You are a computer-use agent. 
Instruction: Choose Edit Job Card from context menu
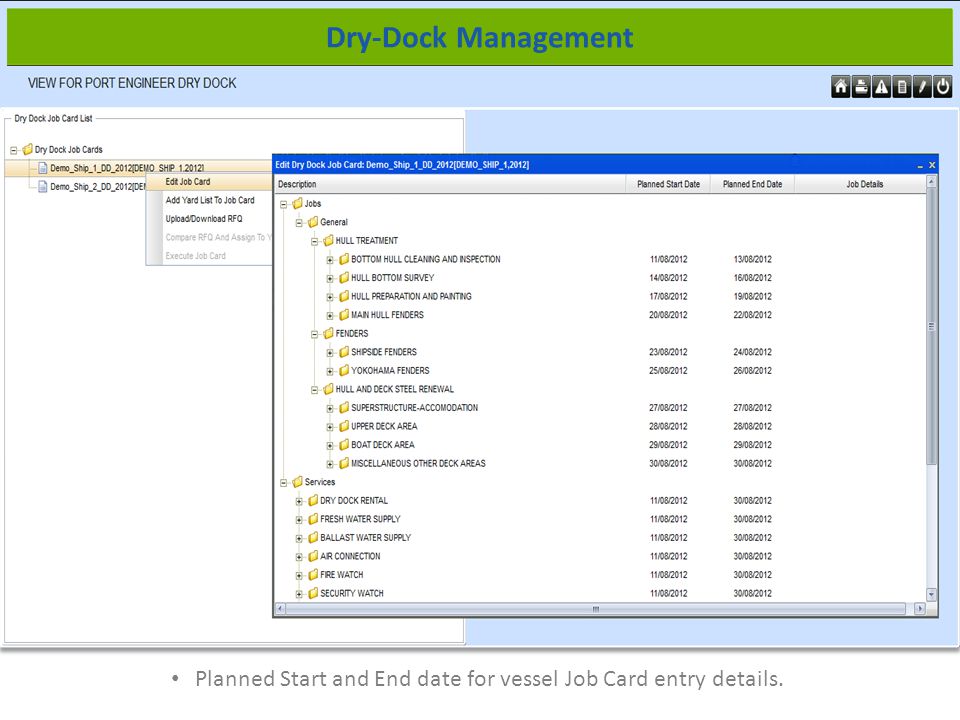pyautogui.click(x=209, y=182)
